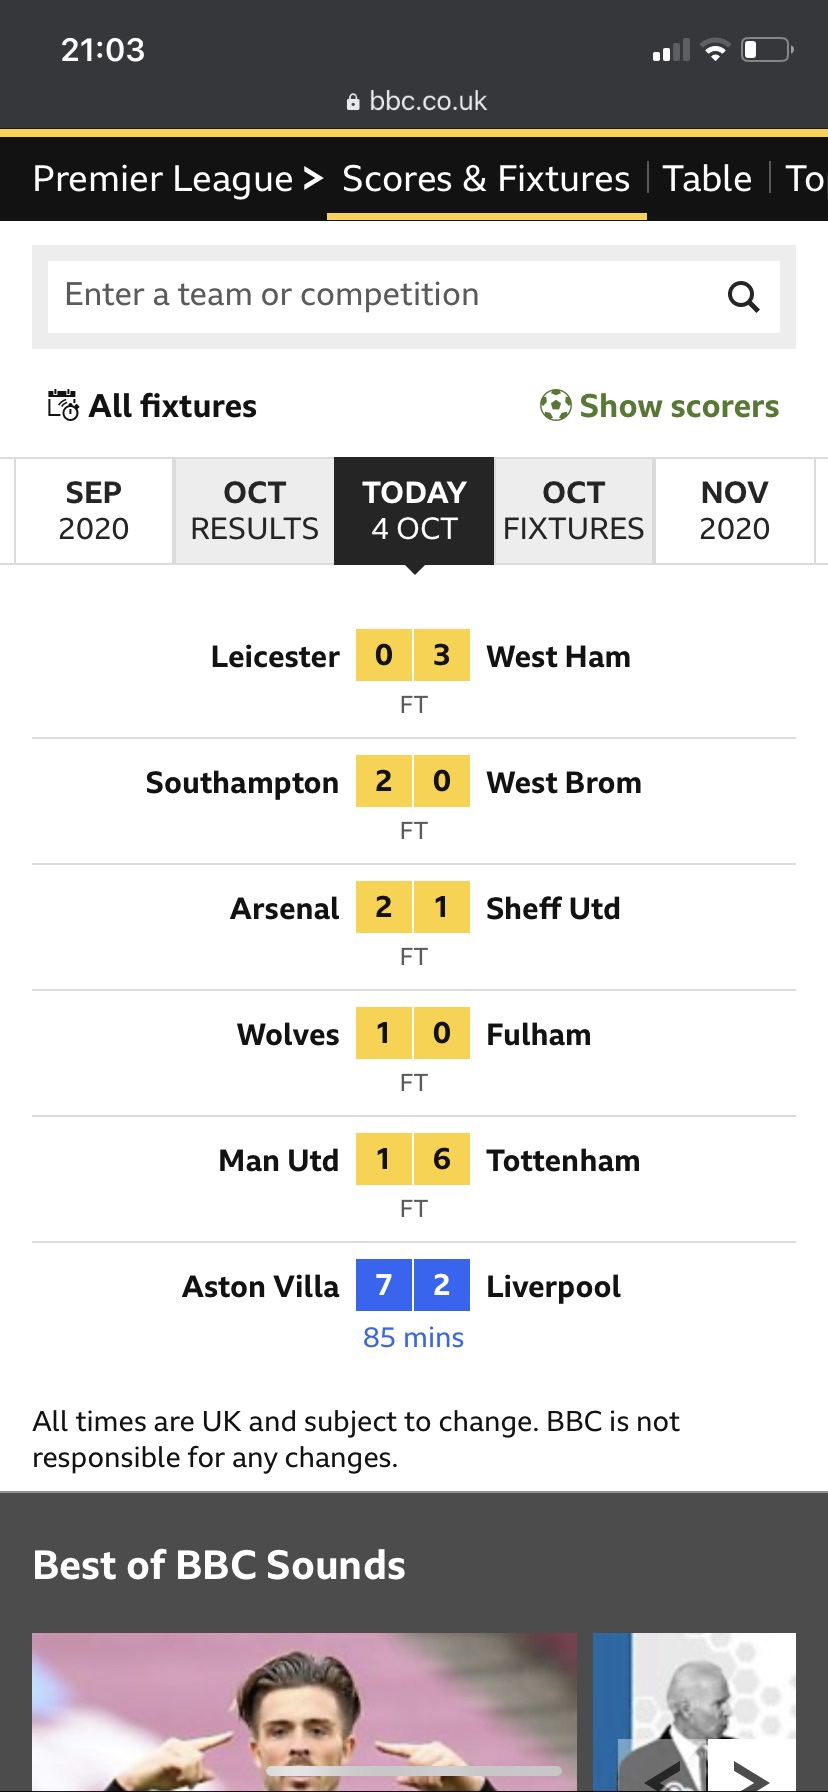
Task: Select the SEP 2020 date tab
Action: click(x=94, y=510)
